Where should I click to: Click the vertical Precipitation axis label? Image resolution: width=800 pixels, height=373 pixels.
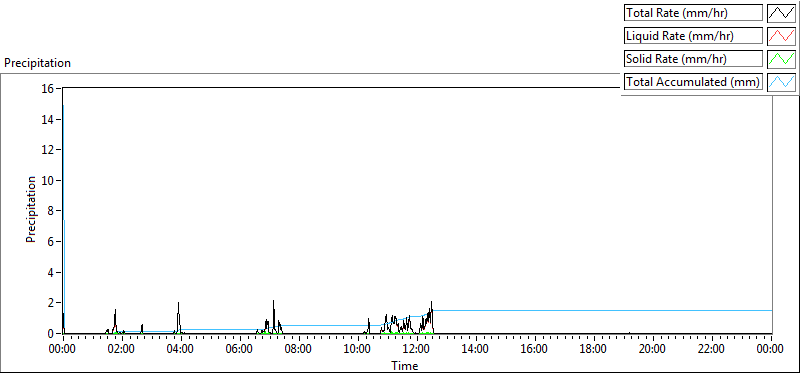point(31,209)
